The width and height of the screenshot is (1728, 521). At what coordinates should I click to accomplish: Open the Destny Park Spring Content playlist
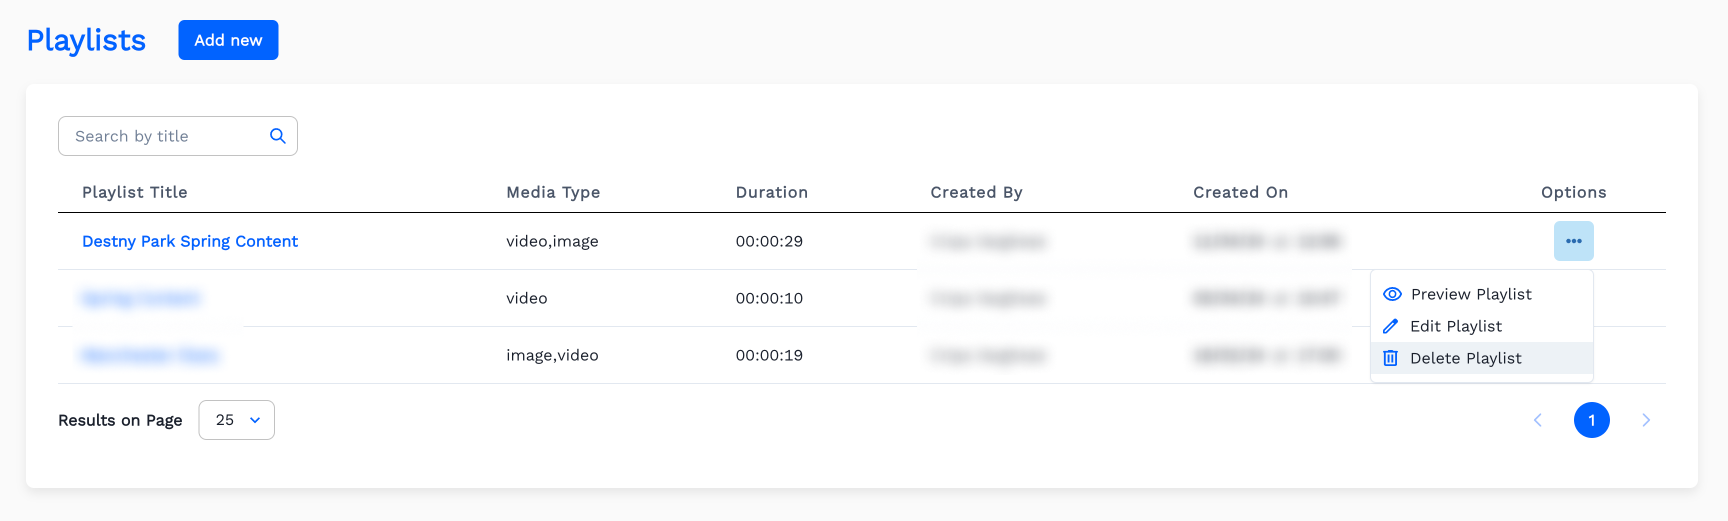[x=190, y=241]
